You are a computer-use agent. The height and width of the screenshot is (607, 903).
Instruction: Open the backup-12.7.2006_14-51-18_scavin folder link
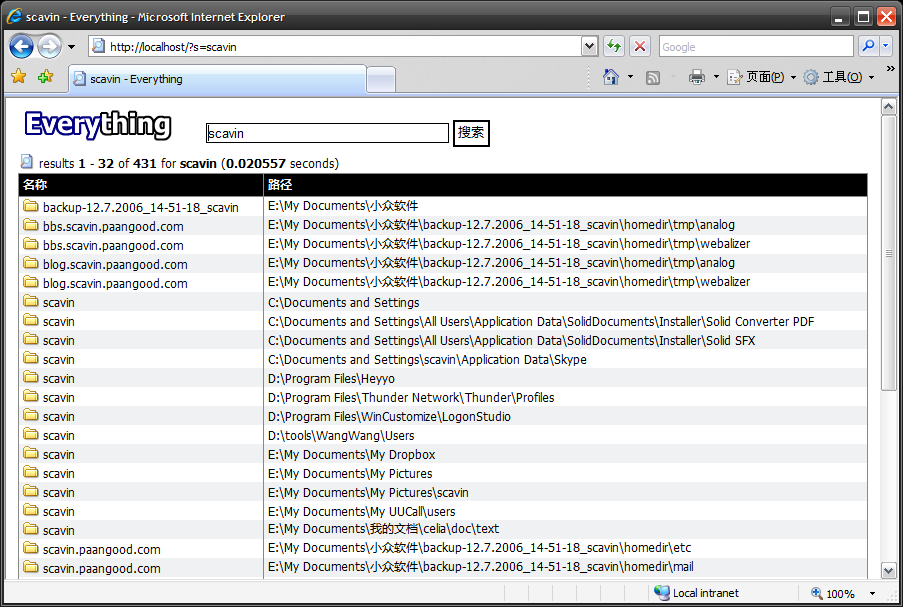(141, 207)
